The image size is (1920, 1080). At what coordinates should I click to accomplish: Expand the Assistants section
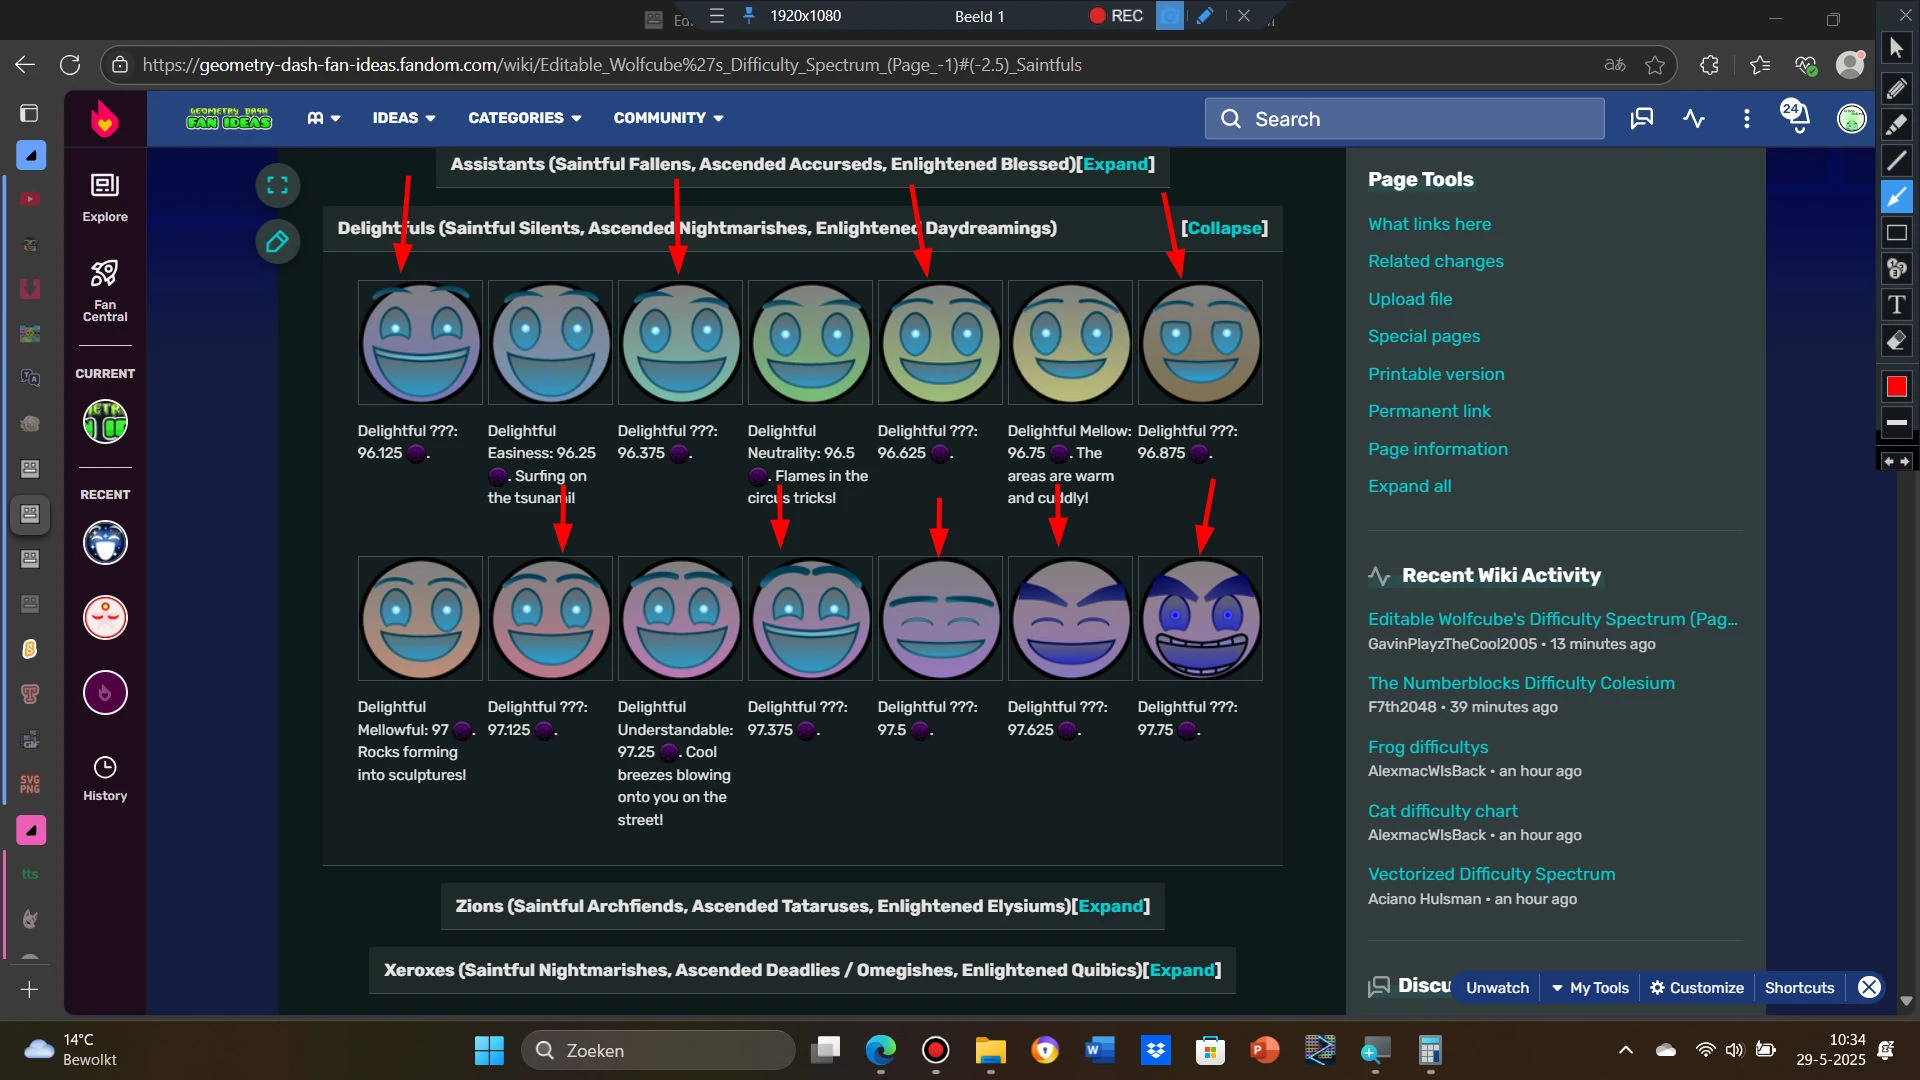(x=1115, y=164)
